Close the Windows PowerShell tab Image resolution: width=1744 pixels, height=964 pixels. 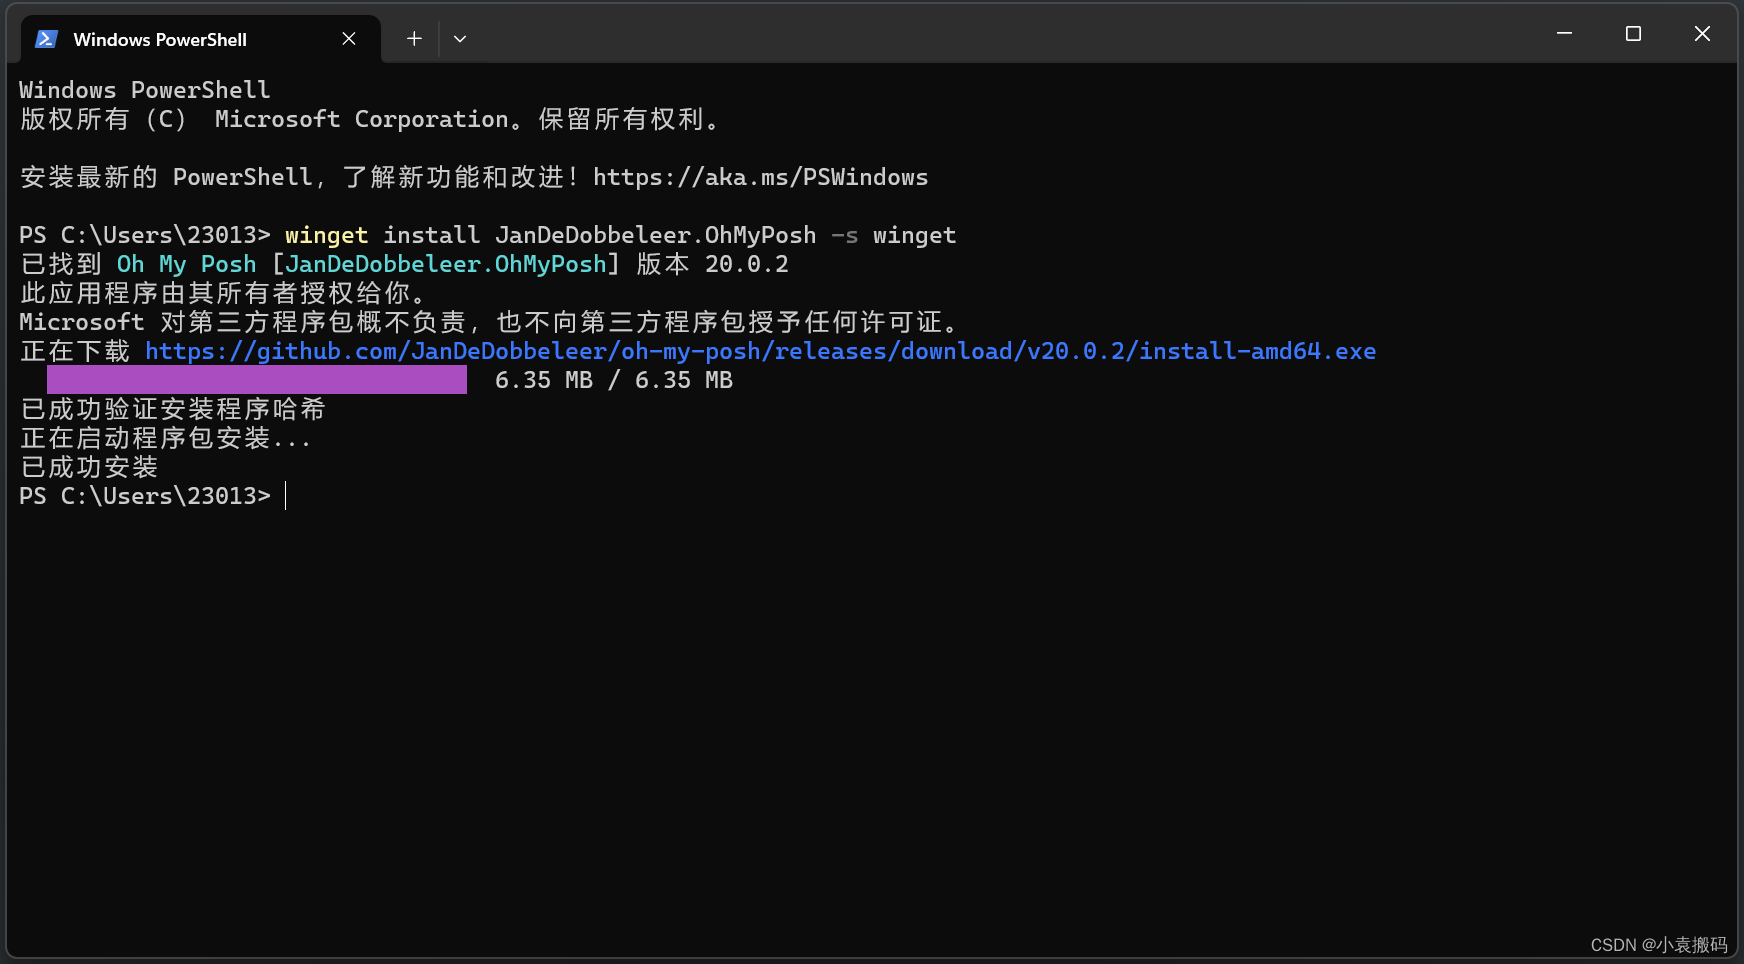pos(349,39)
